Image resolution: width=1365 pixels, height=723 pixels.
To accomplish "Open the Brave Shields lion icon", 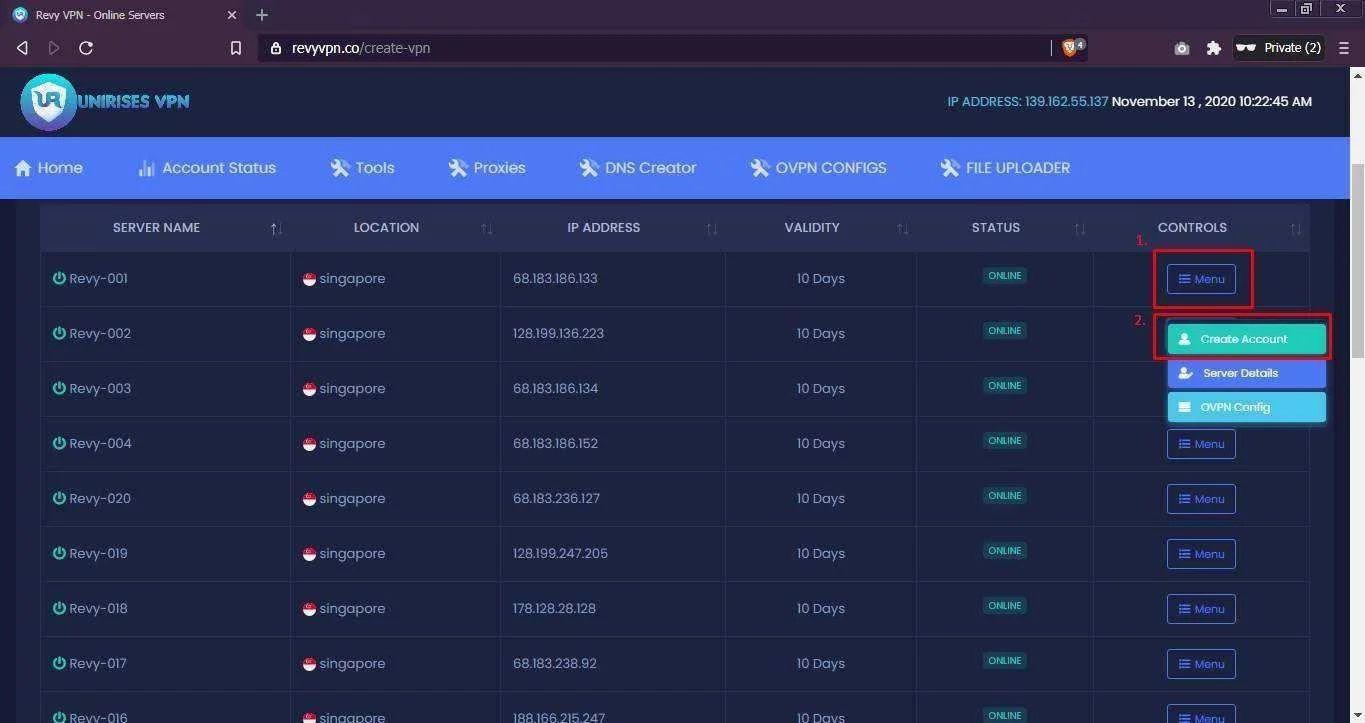I will pos(1069,47).
